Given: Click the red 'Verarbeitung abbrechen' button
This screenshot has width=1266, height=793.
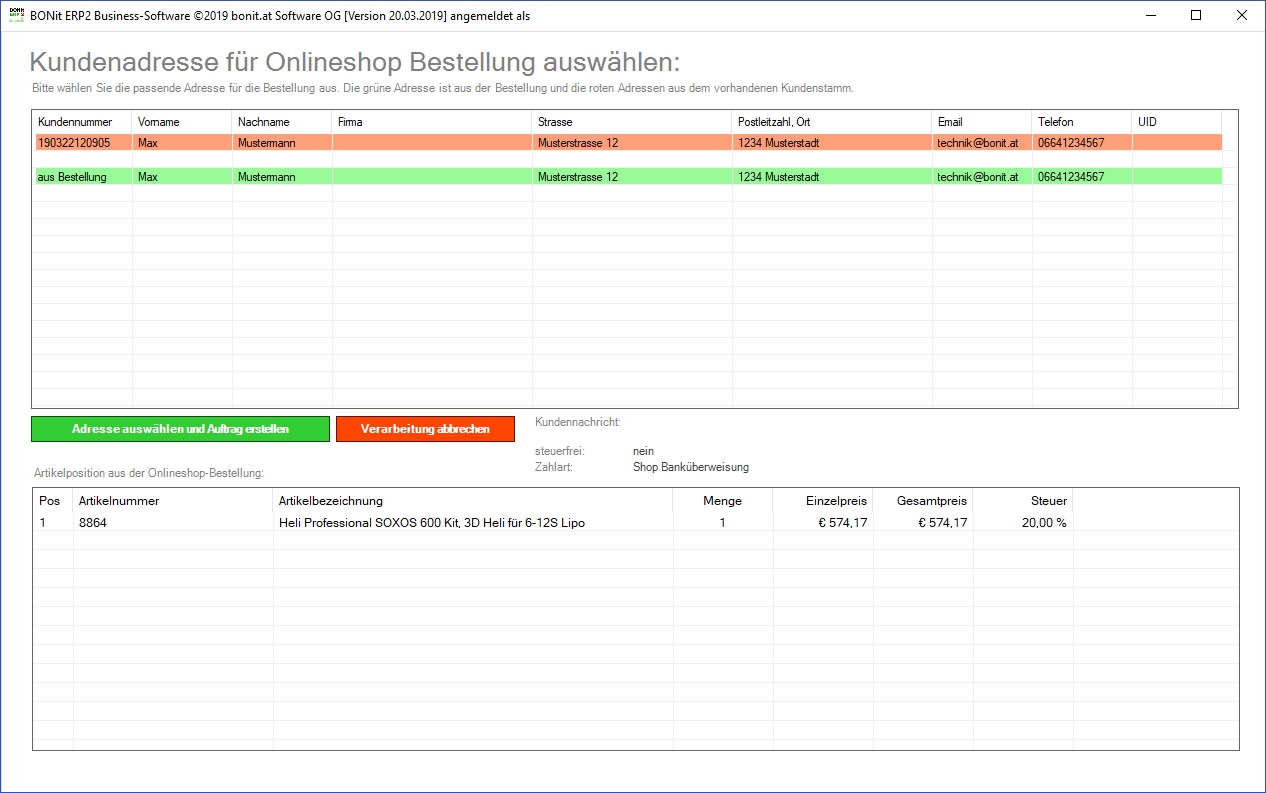Looking at the screenshot, I should [425, 429].
